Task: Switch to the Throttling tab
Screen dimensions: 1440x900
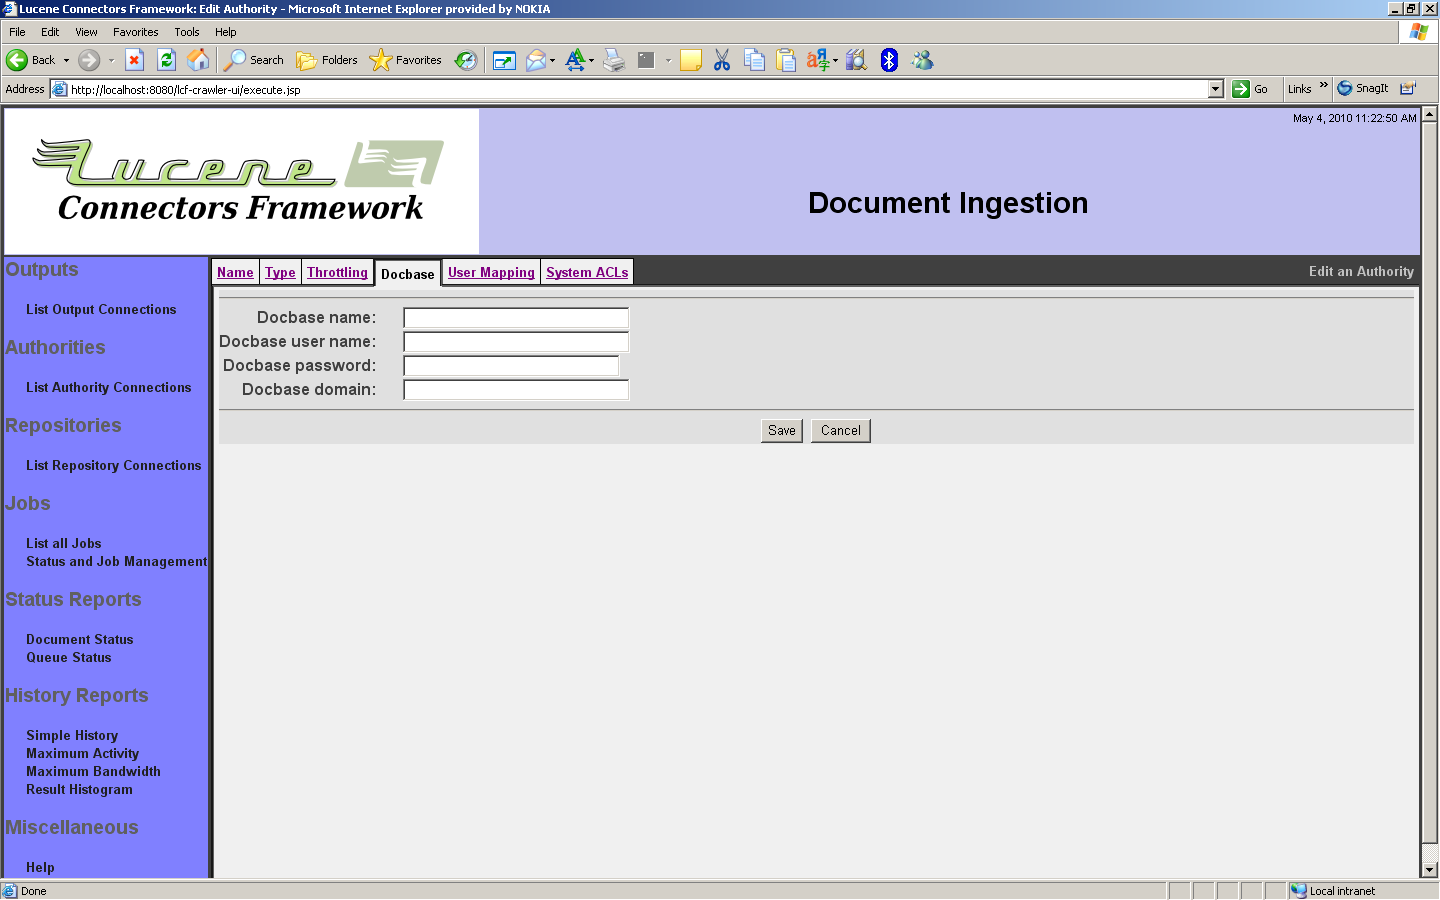Action: coord(337,272)
